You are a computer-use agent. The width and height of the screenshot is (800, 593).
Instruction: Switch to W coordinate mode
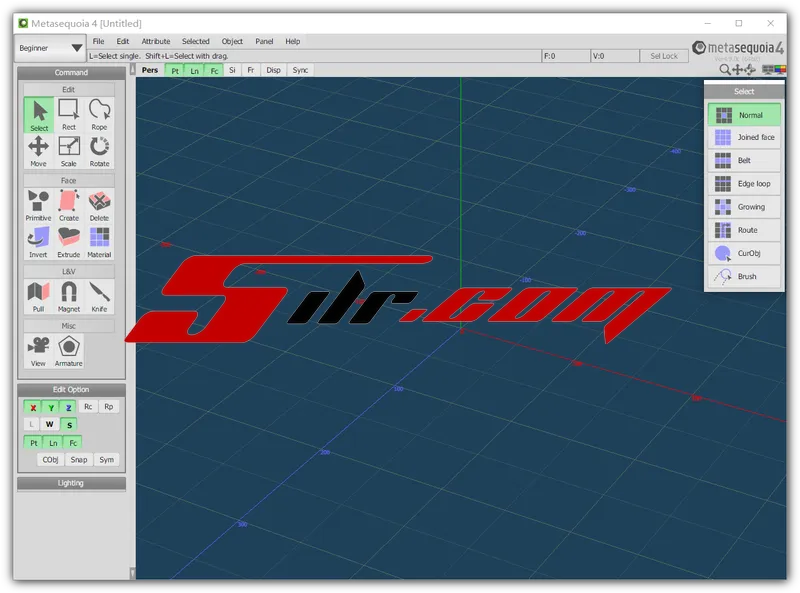coord(49,424)
